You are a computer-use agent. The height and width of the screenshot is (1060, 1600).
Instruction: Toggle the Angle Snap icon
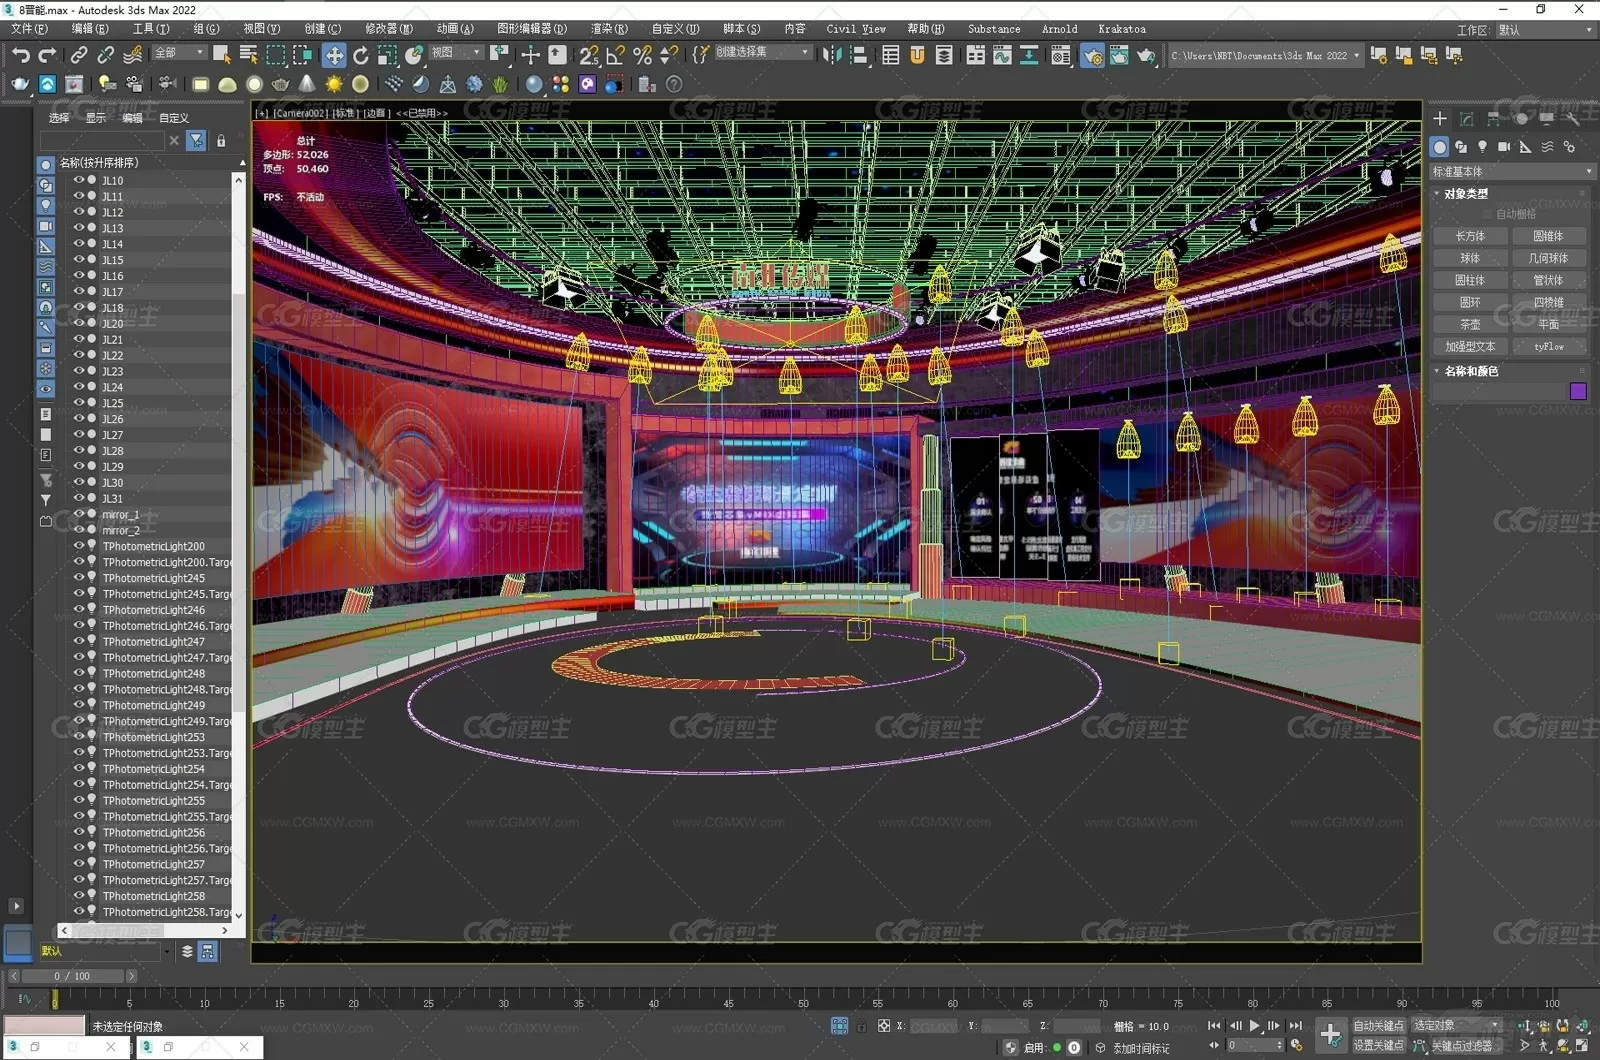tap(616, 55)
